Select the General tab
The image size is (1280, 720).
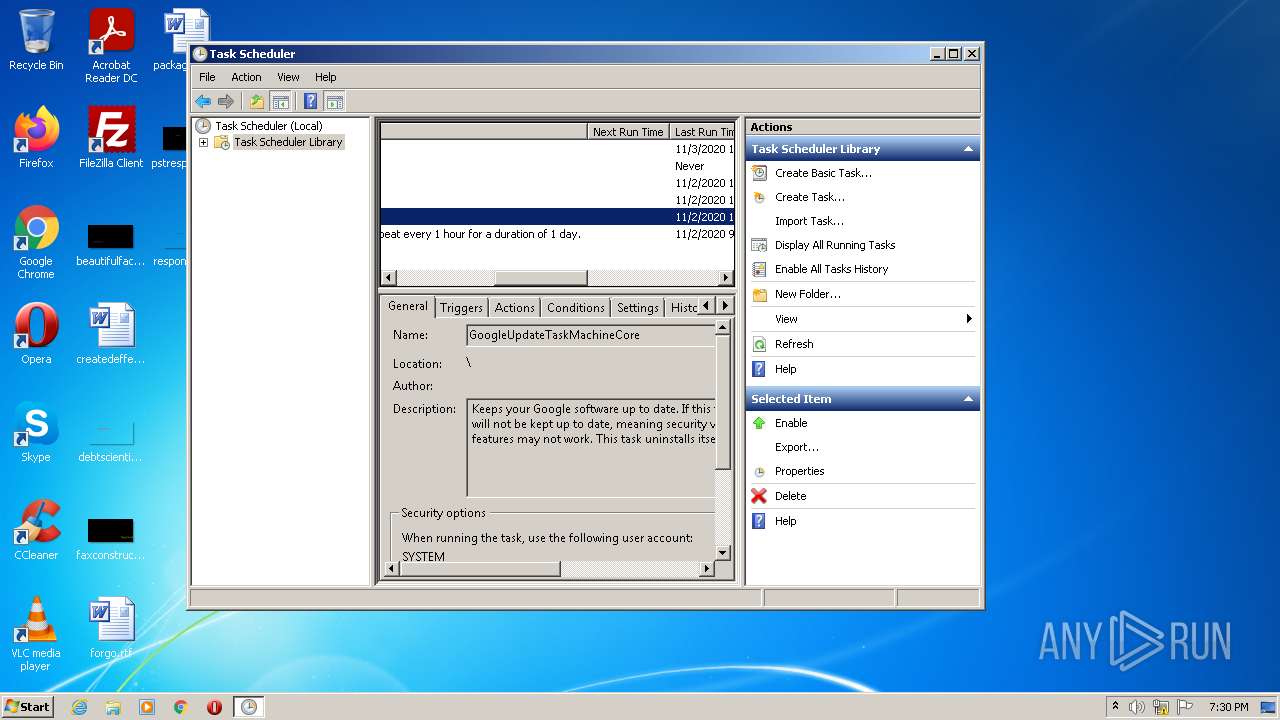point(408,306)
